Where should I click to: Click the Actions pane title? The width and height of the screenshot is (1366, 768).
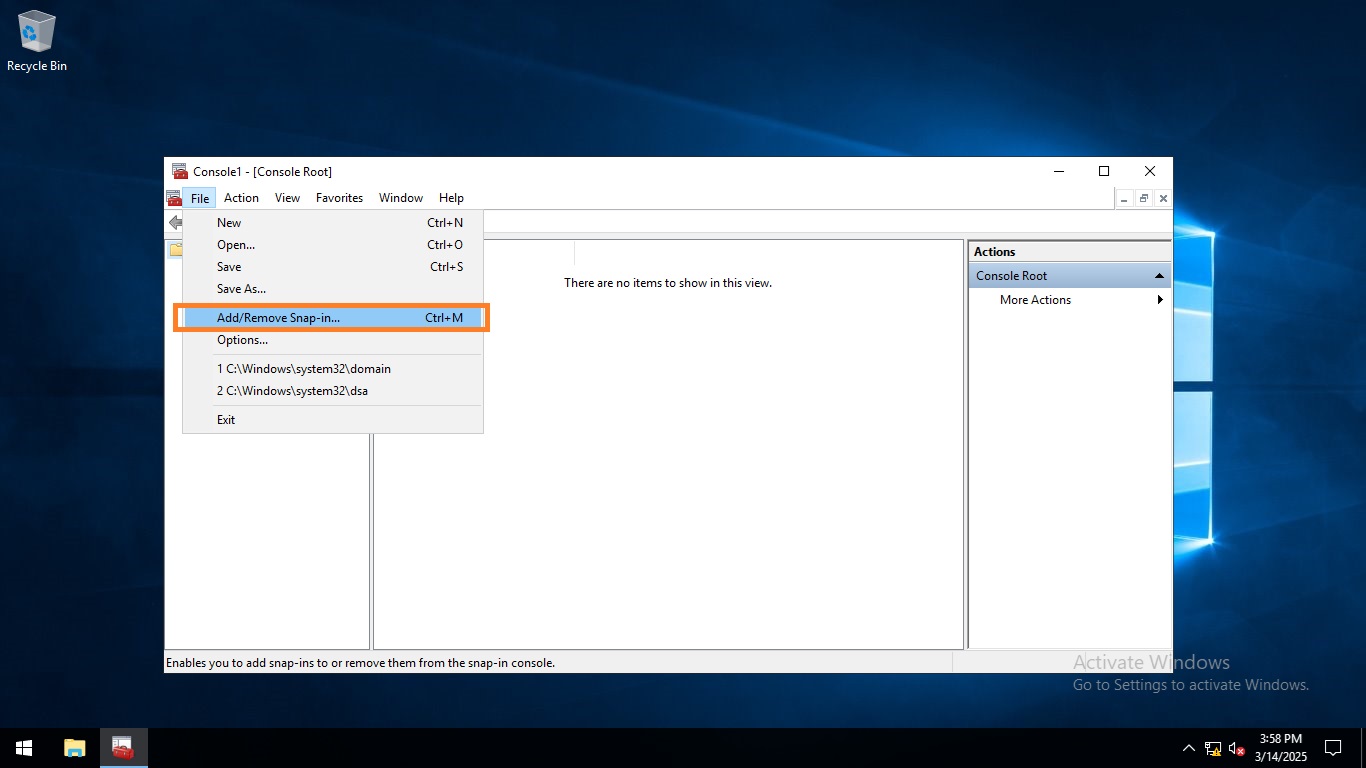[995, 252]
